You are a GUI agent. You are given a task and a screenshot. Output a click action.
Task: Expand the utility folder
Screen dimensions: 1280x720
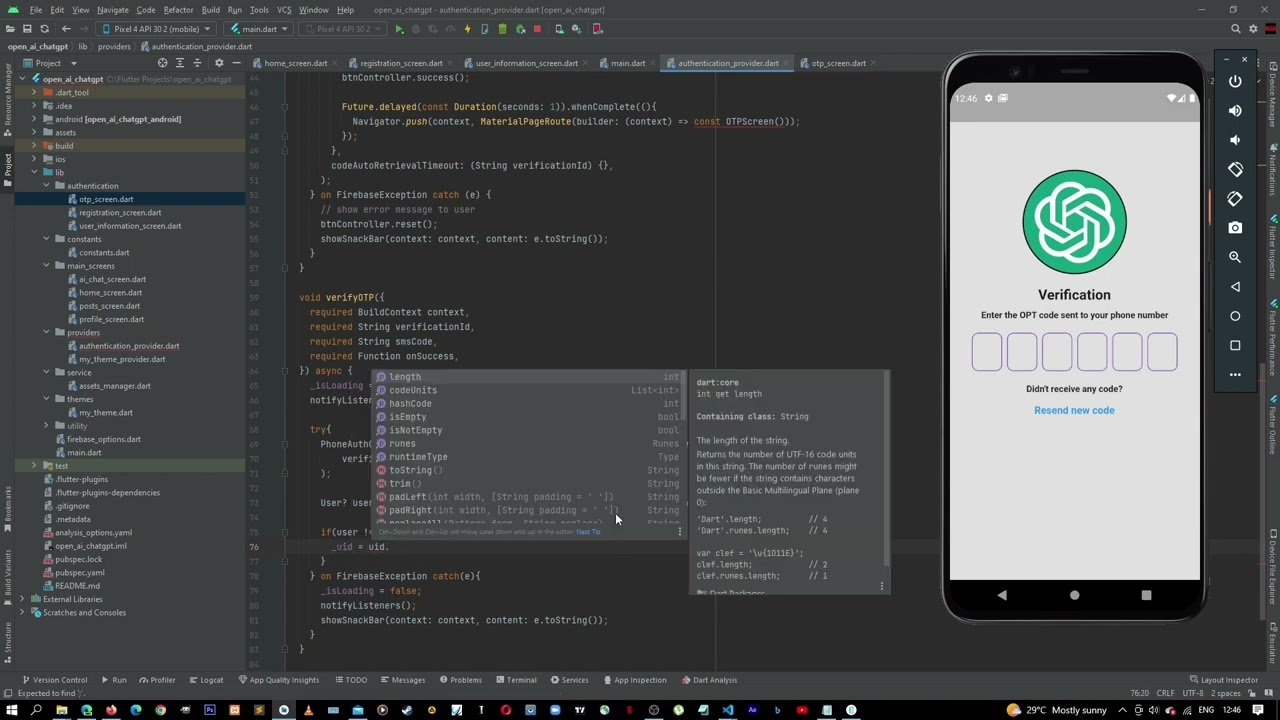tap(46, 426)
